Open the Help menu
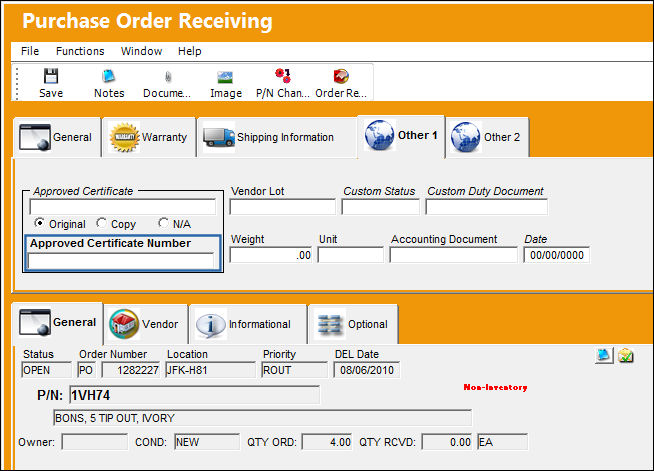 click(x=190, y=51)
